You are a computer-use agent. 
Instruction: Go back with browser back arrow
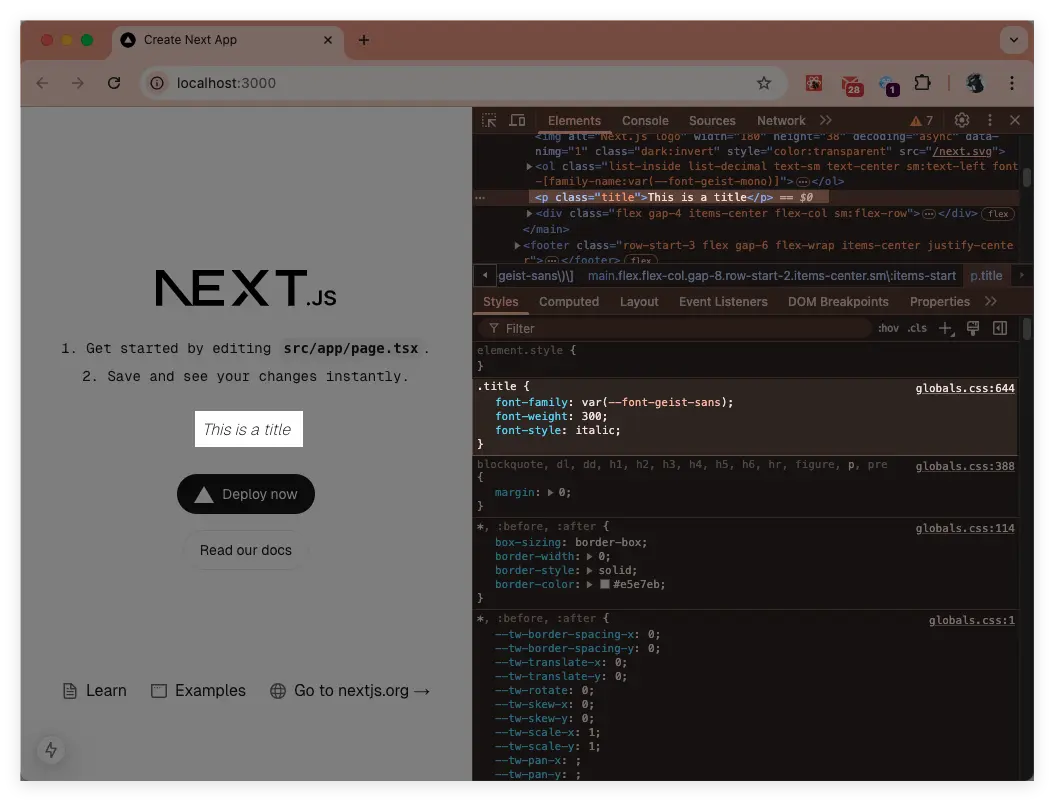42,83
